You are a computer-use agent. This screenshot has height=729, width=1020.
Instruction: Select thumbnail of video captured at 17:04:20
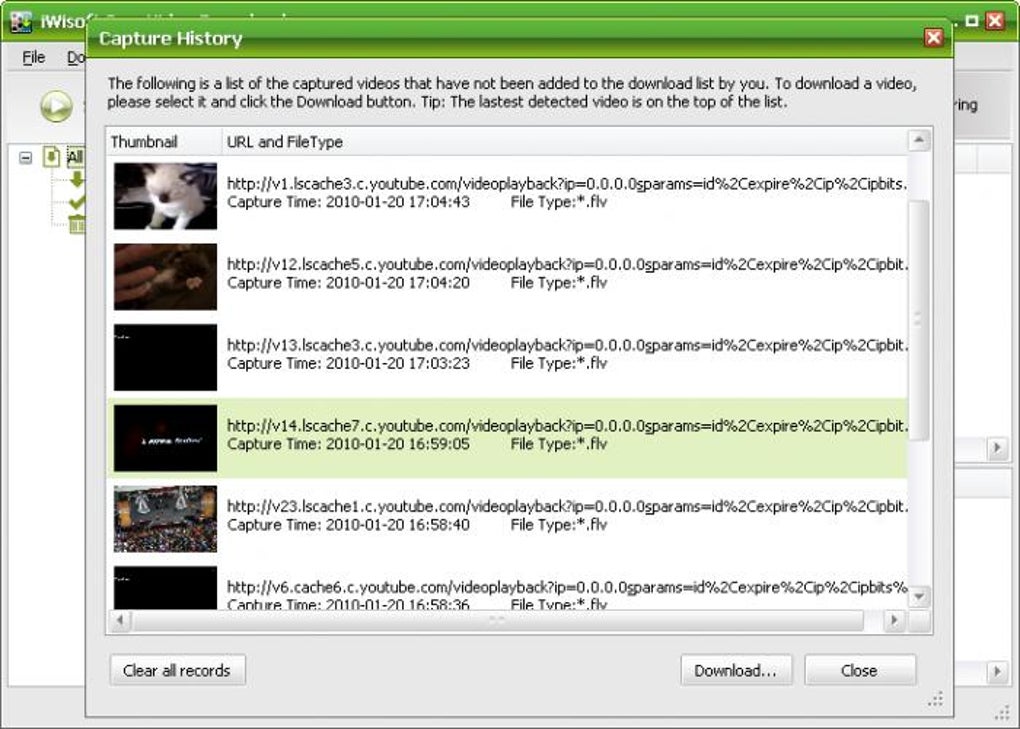pos(165,276)
